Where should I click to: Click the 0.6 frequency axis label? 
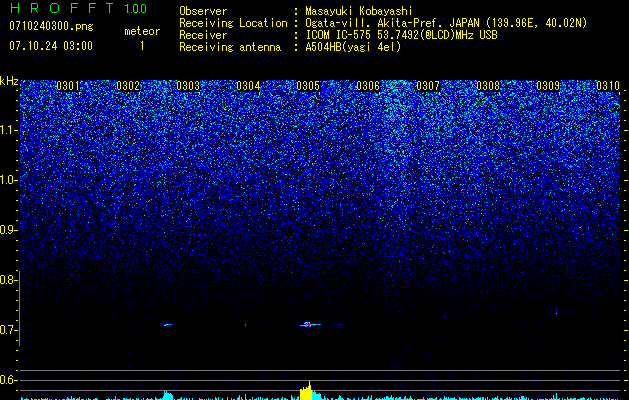(8, 380)
